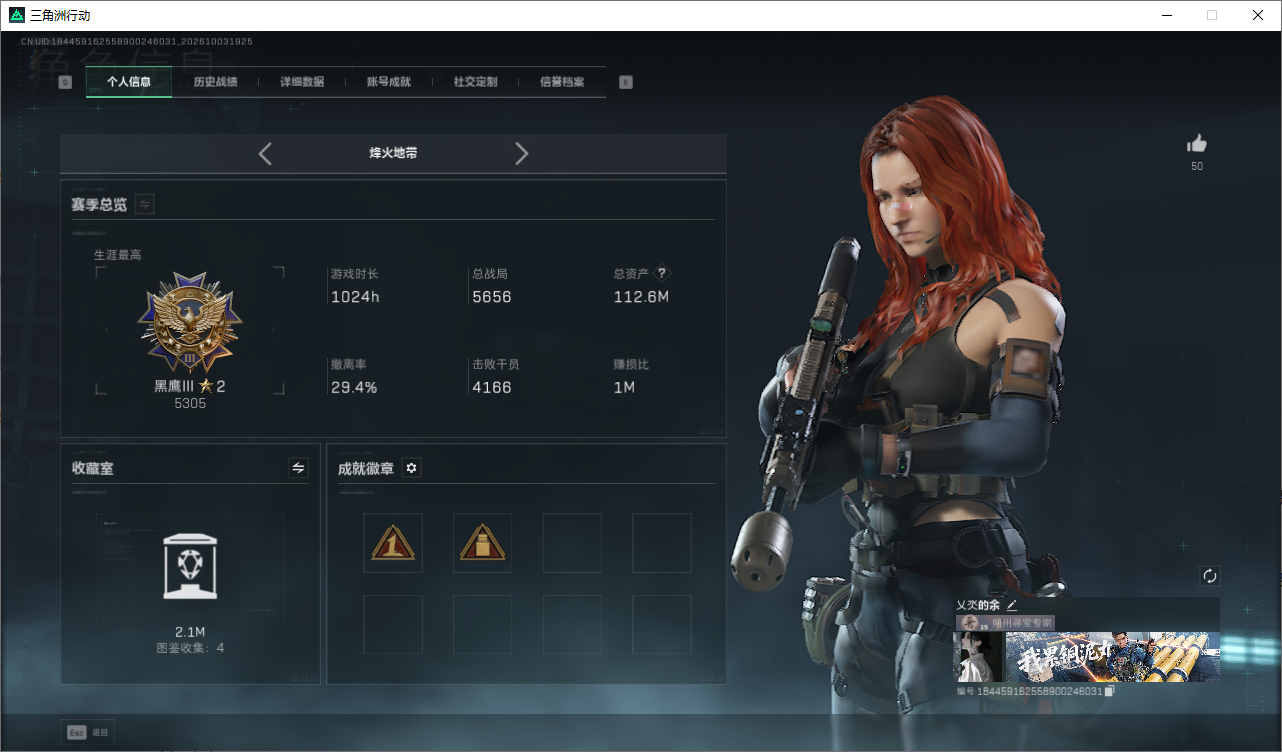1282x752 pixels.
Task: Click the first empty badge slot in bottom row
Action: [x=393, y=625]
